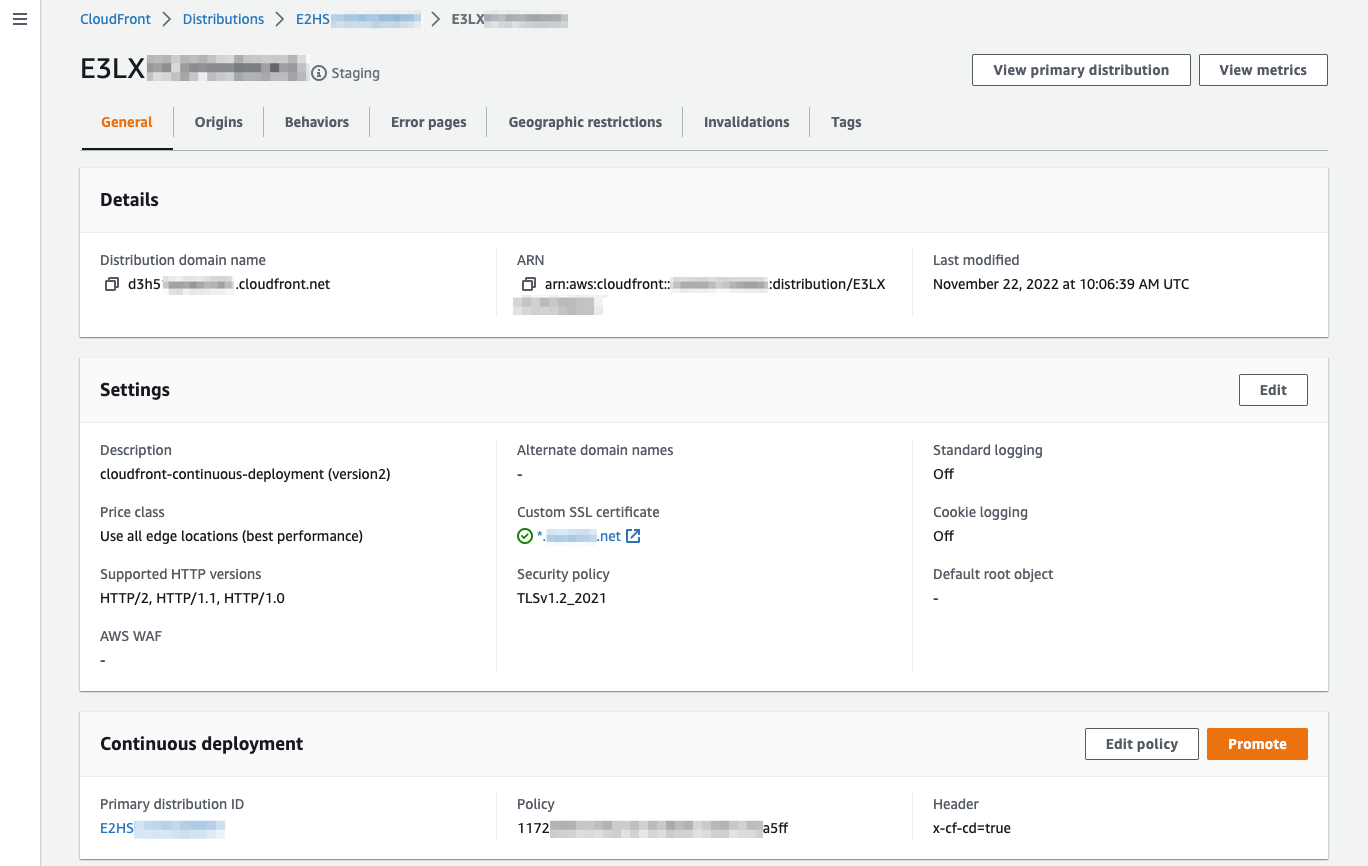Open the Invalidations tab

pyautogui.click(x=746, y=121)
